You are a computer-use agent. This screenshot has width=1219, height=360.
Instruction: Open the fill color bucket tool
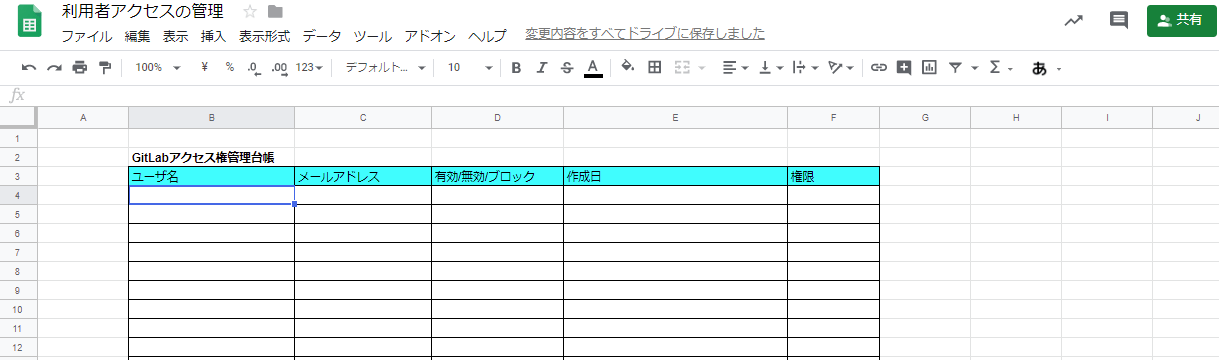coord(627,68)
